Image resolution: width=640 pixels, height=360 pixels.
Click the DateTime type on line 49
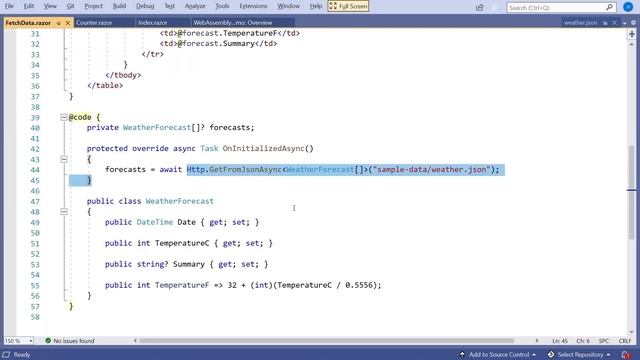155,222
